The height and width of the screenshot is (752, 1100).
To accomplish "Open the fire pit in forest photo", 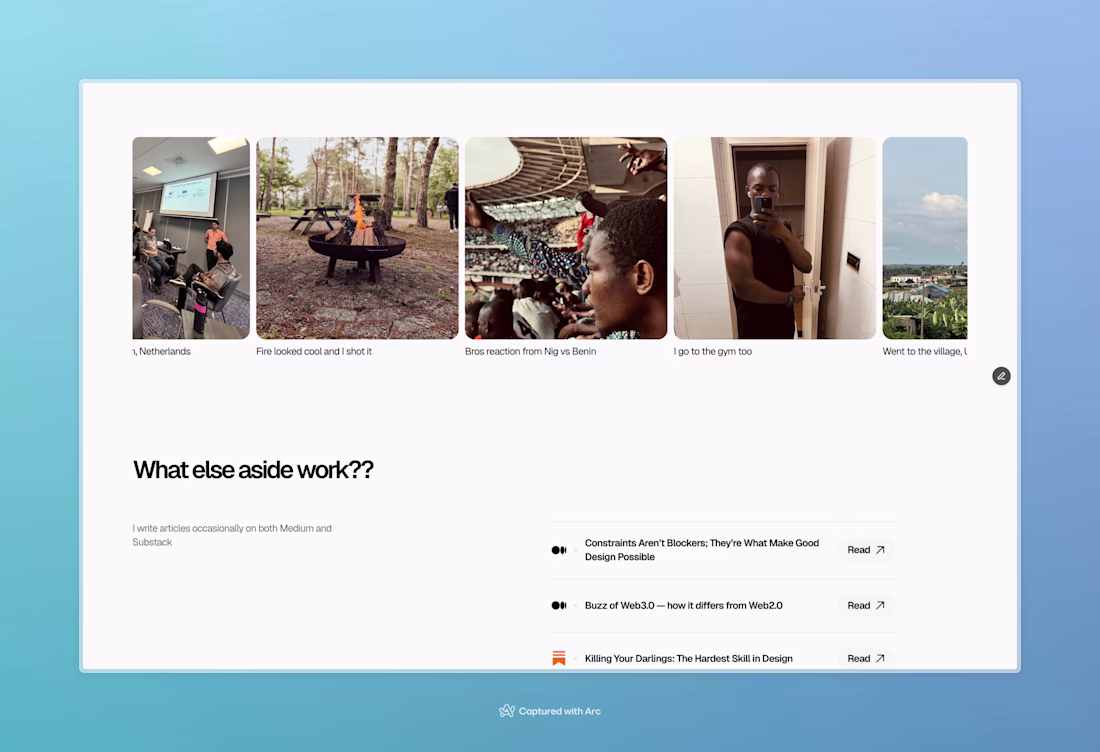I will pyautogui.click(x=357, y=238).
